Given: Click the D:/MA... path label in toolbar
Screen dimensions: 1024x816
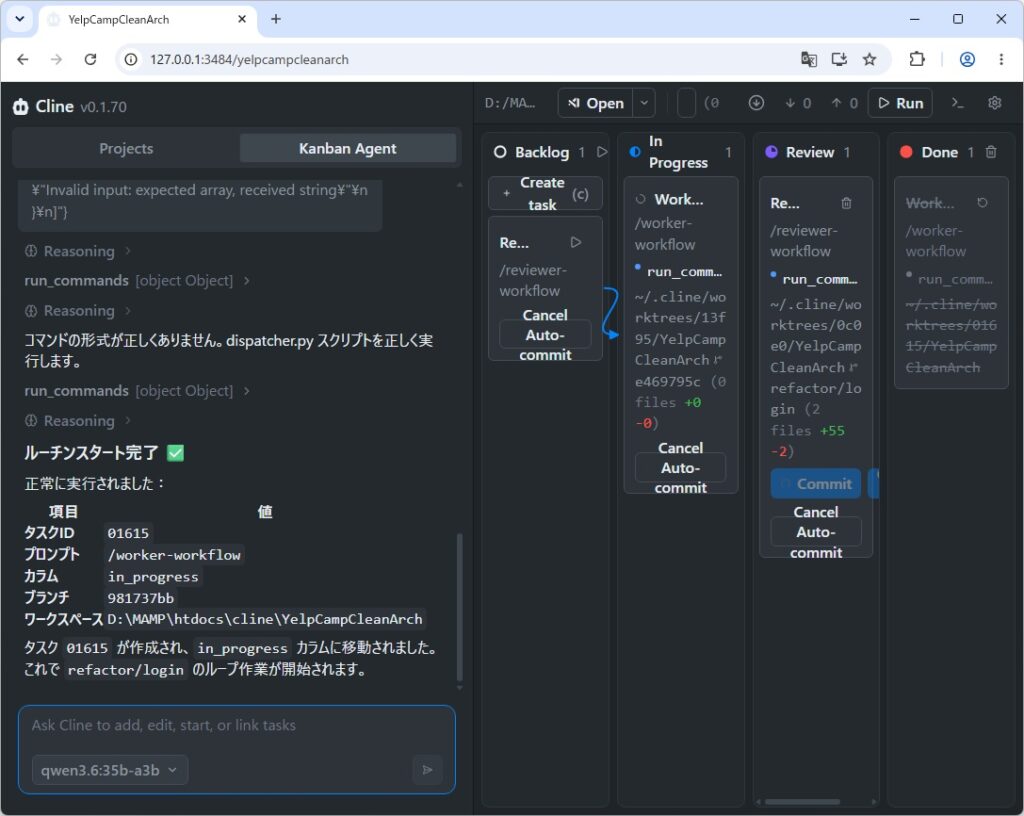Looking at the screenshot, I should pyautogui.click(x=510, y=103).
